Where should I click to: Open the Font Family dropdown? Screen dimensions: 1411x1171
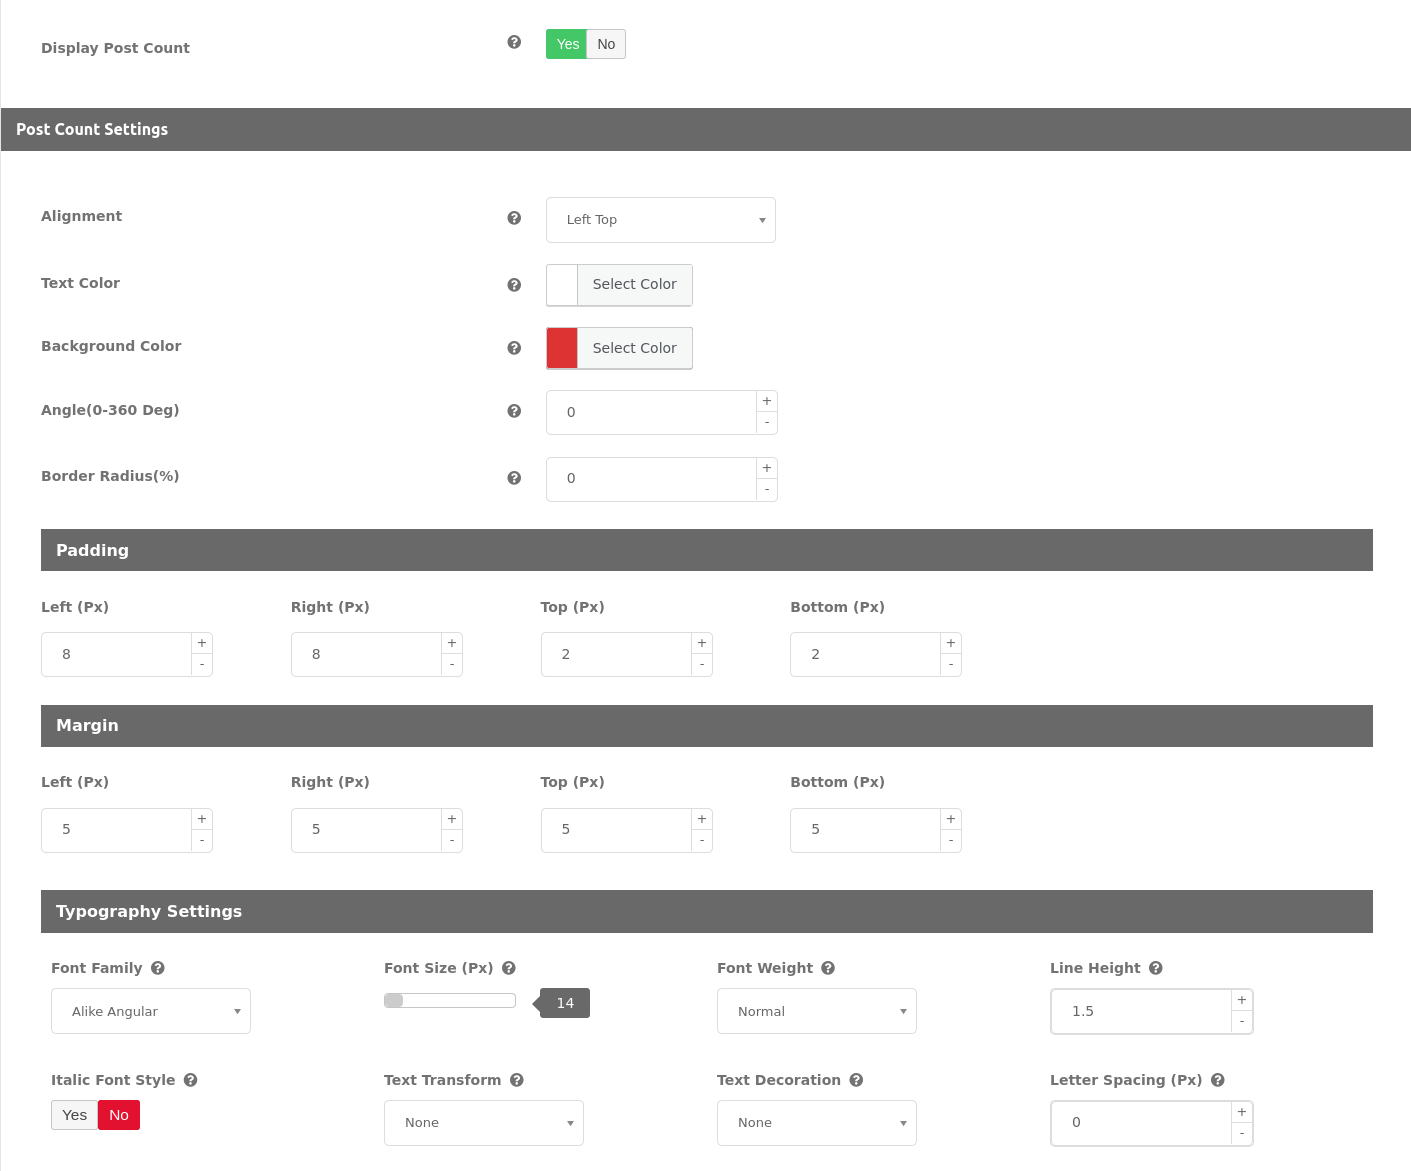point(151,1011)
